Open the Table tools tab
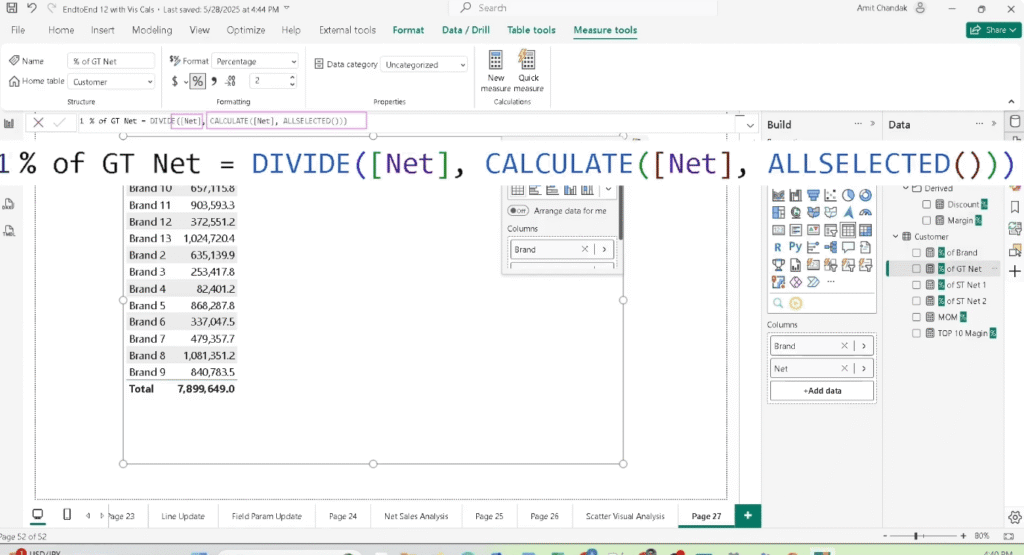This screenshot has width=1024, height=555. pos(531,30)
